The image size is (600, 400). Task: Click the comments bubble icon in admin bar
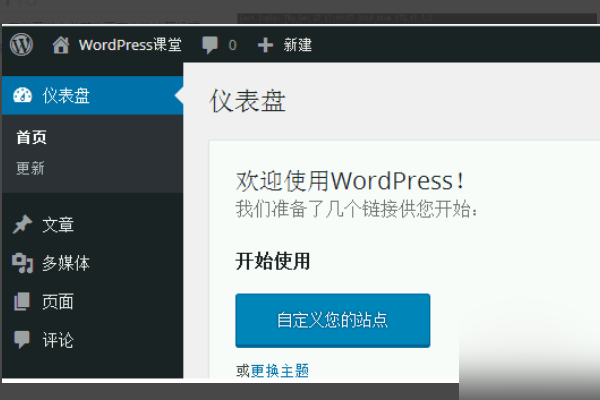coord(210,45)
